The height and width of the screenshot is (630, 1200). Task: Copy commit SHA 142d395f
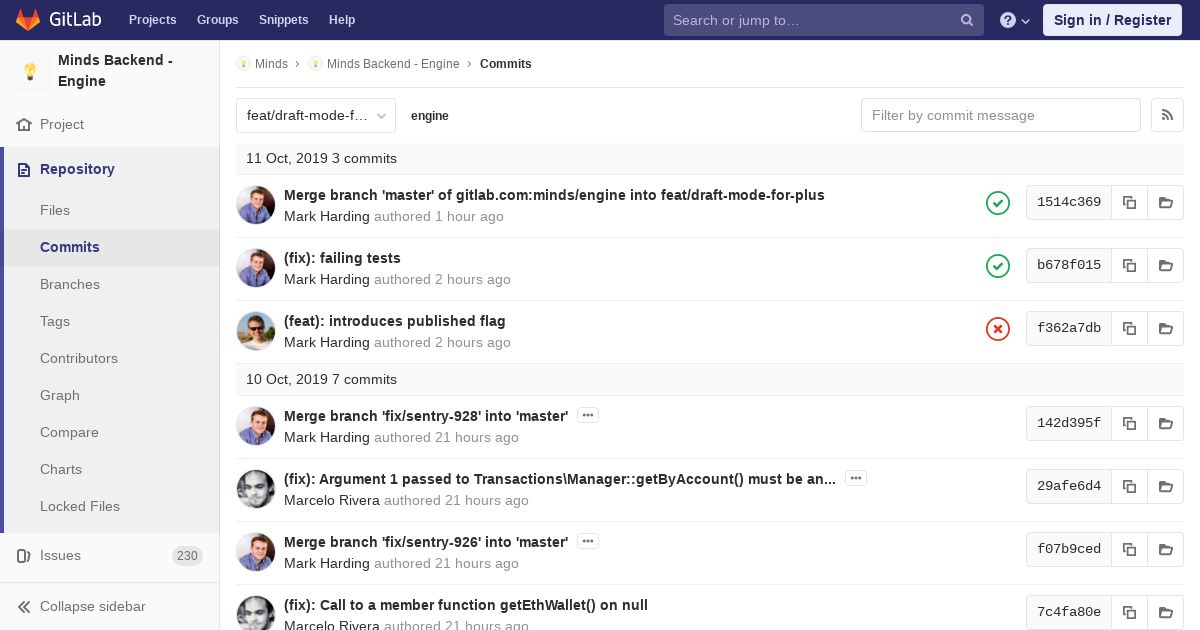point(1129,423)
